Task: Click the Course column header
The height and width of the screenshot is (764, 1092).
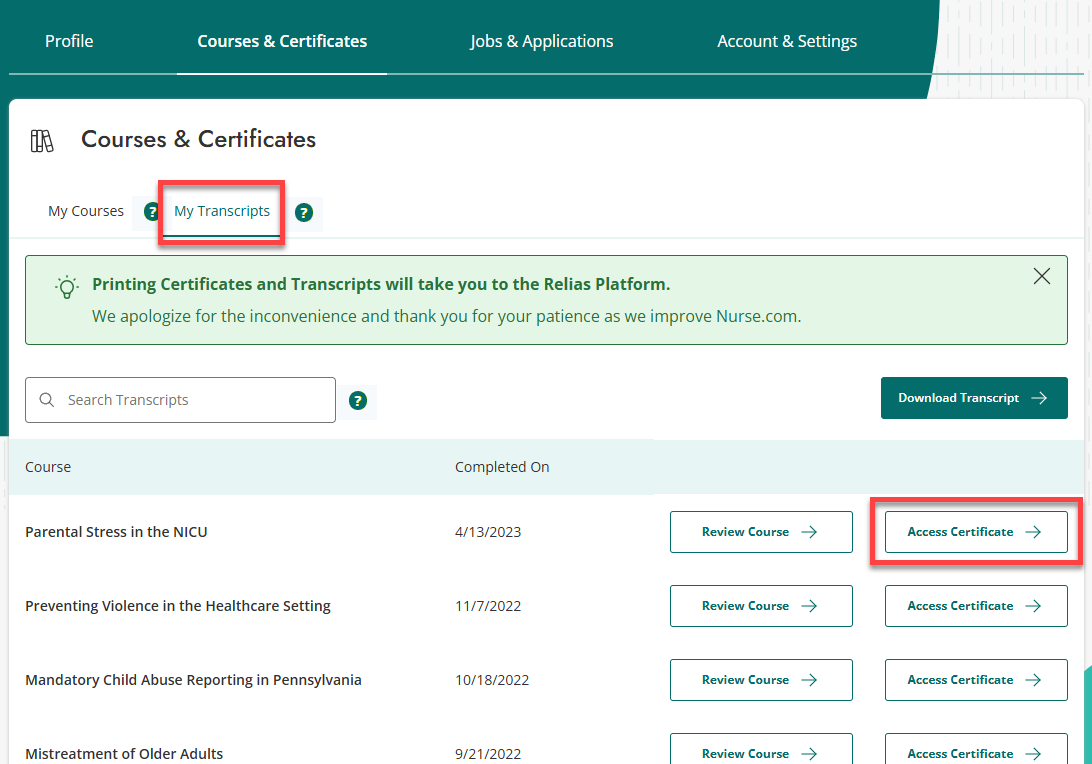Action: (48, 467)
